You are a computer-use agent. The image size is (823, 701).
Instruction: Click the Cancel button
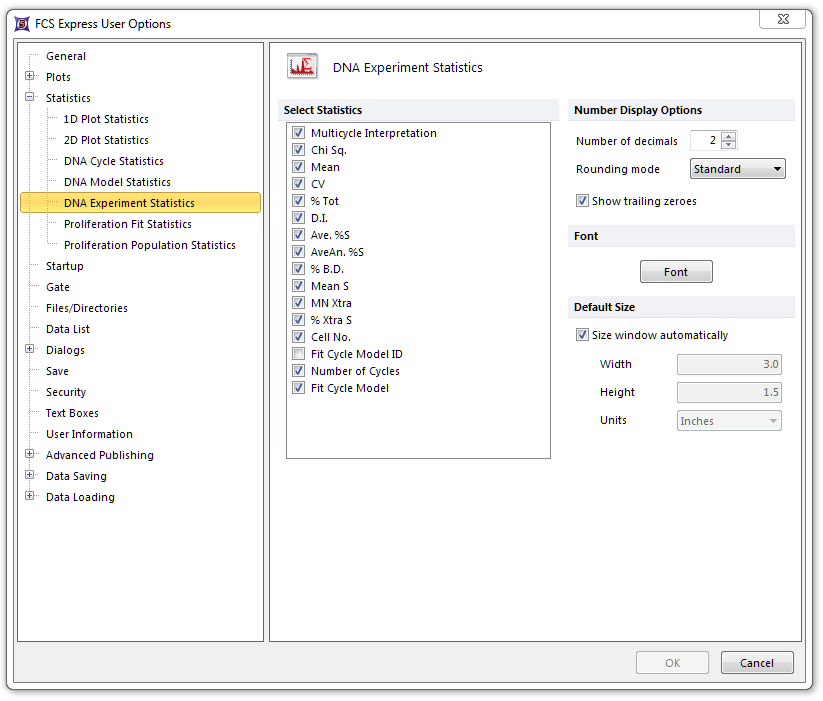pos(756,663)
